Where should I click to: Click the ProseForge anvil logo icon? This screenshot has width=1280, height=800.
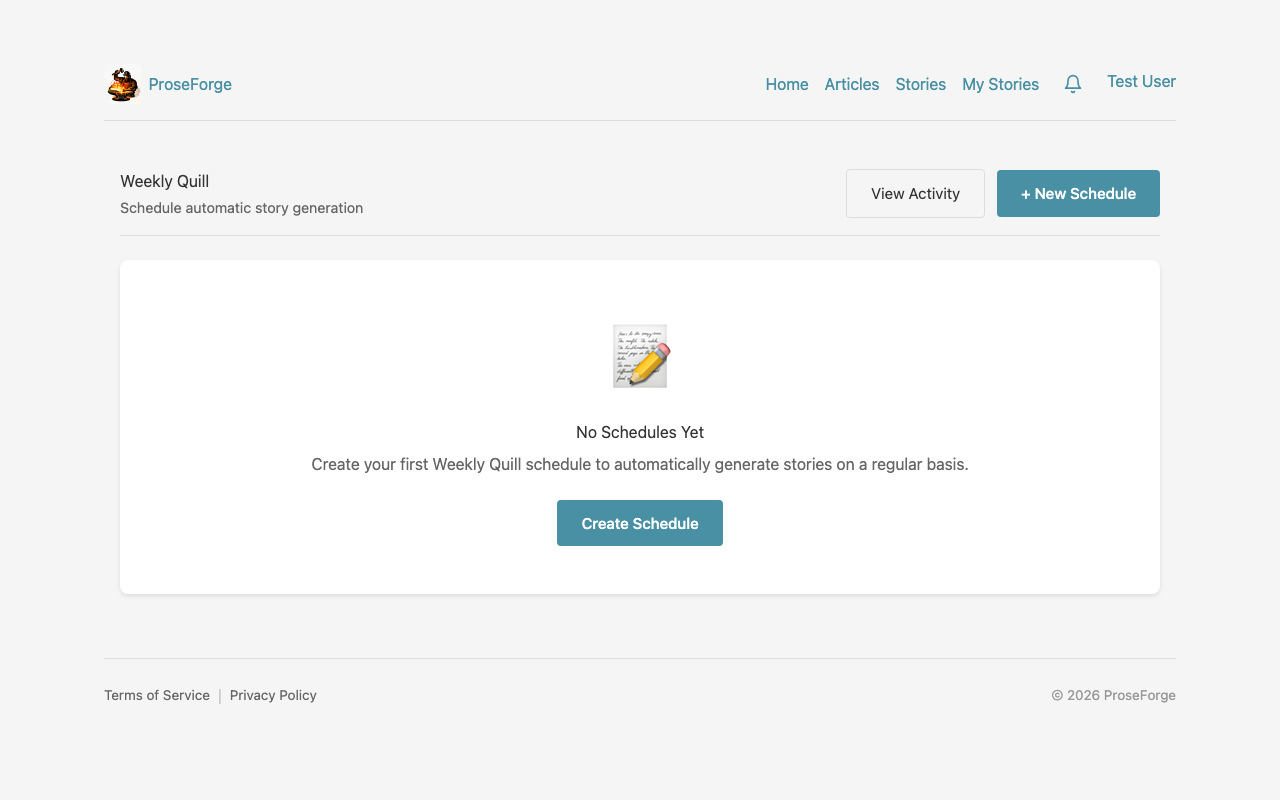[123, 85]
